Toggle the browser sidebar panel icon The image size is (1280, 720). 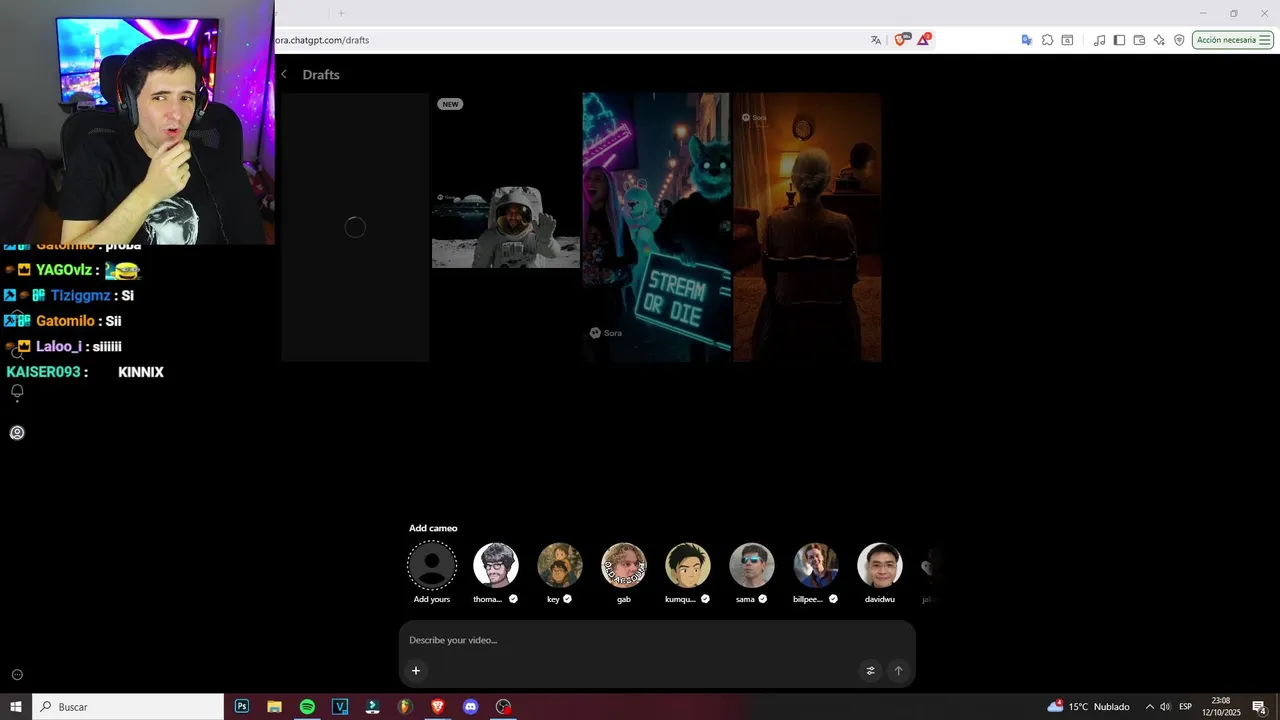tap(1120, 40)
